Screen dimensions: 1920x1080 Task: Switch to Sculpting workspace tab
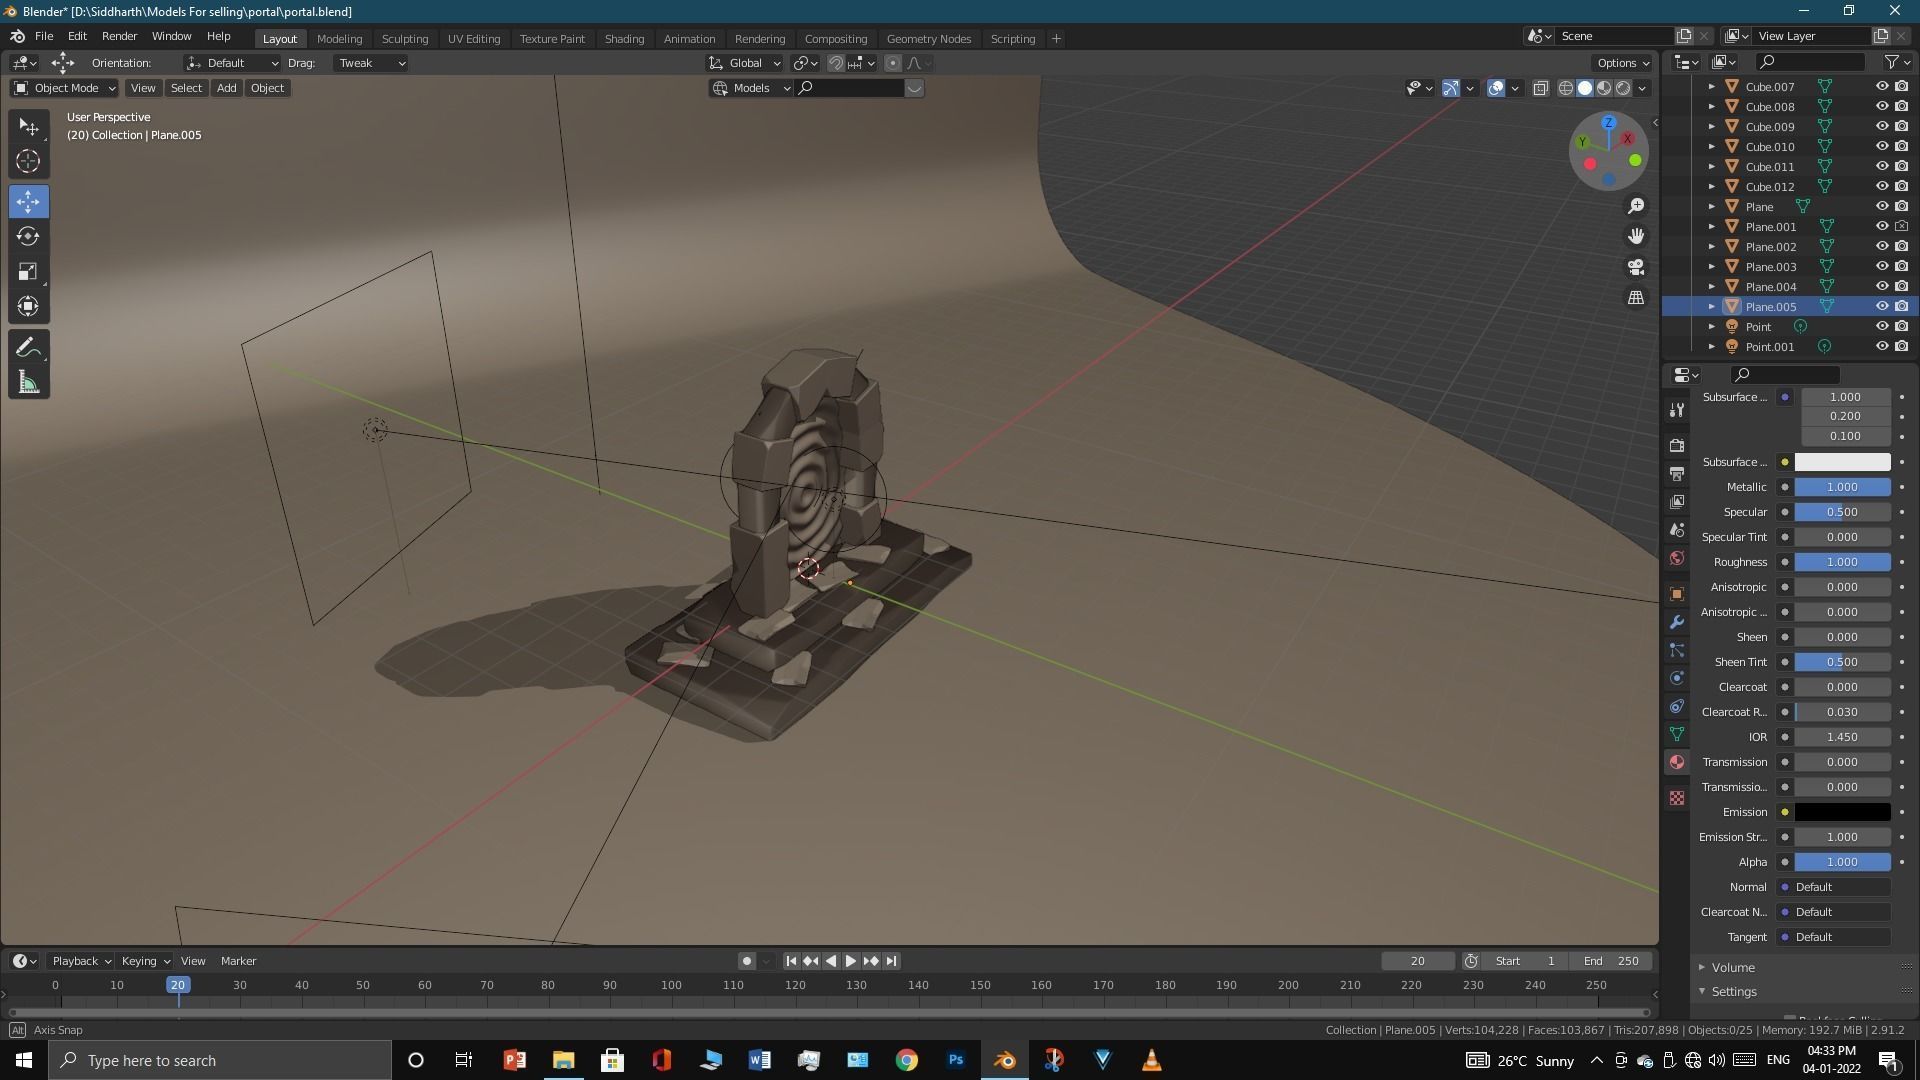click(405, 39)
